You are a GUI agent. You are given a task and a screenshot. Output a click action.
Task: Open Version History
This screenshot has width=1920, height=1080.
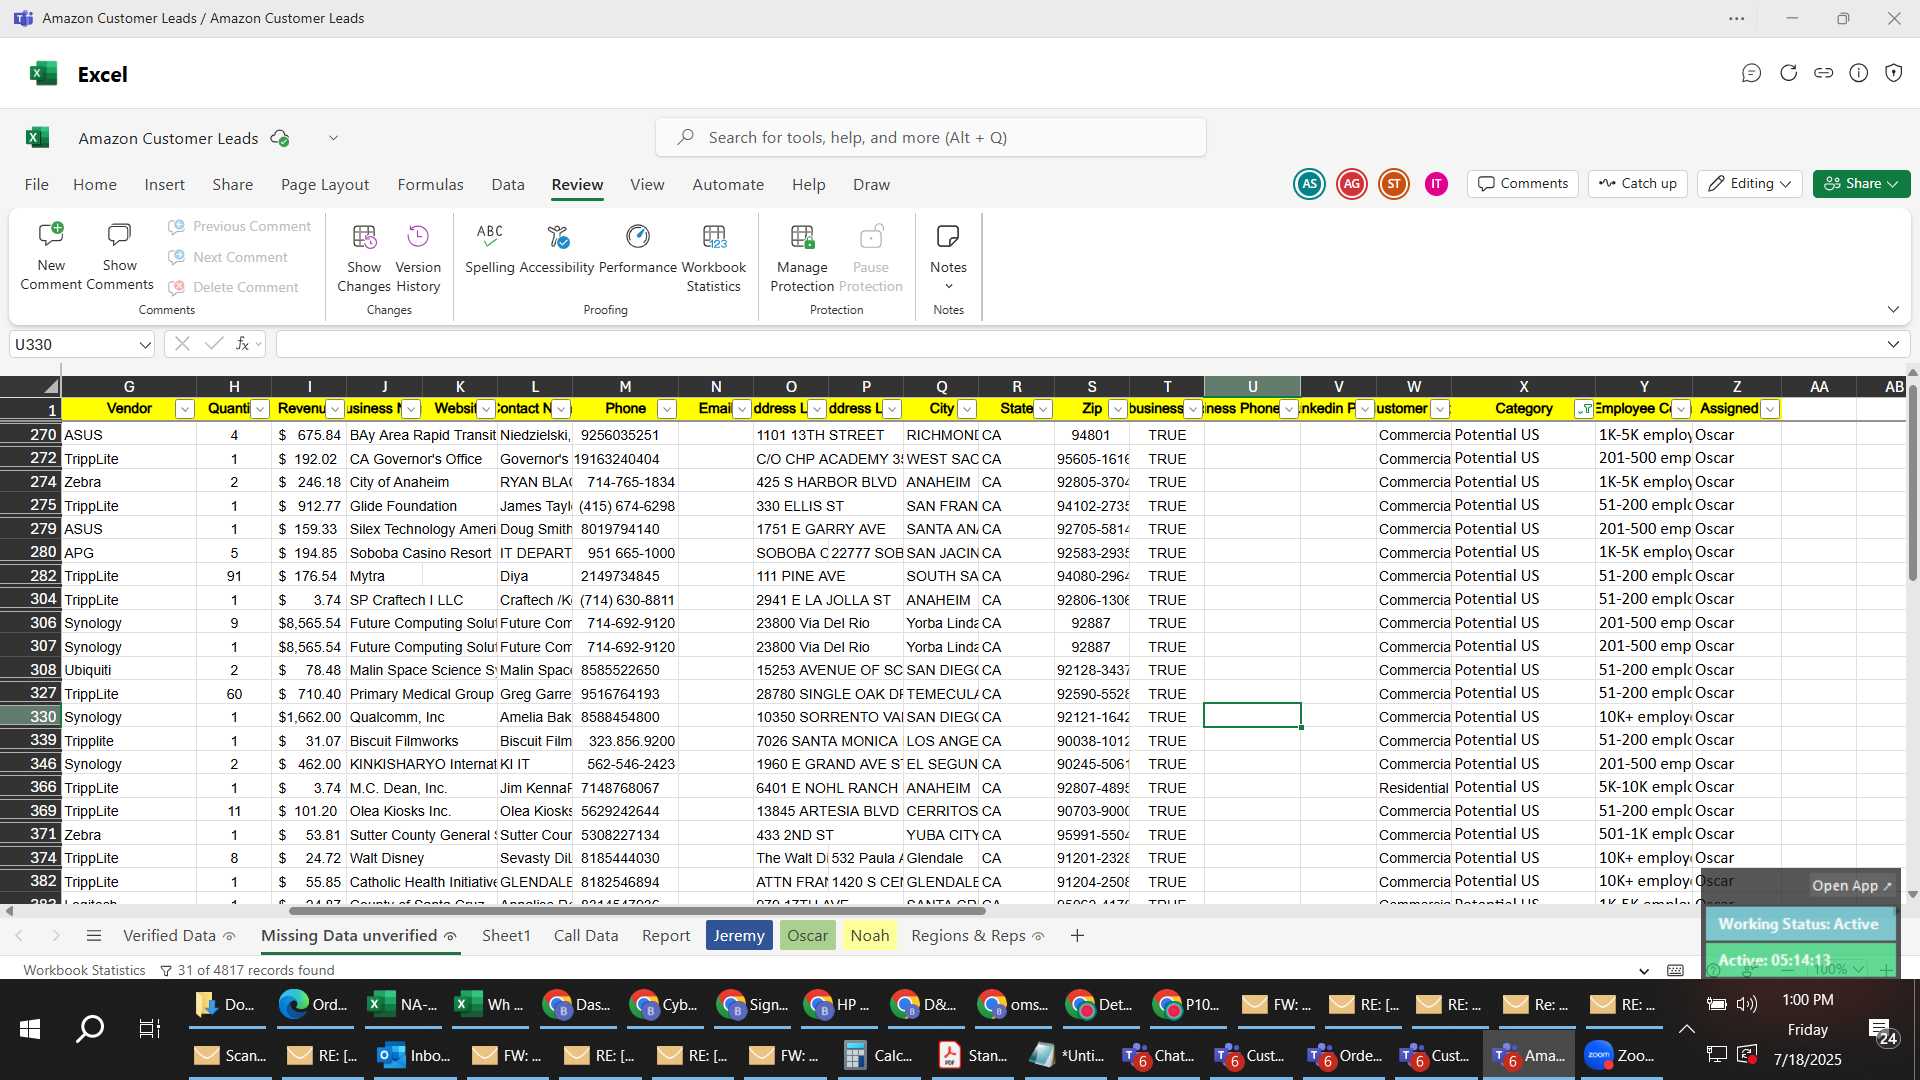(418, 257)
